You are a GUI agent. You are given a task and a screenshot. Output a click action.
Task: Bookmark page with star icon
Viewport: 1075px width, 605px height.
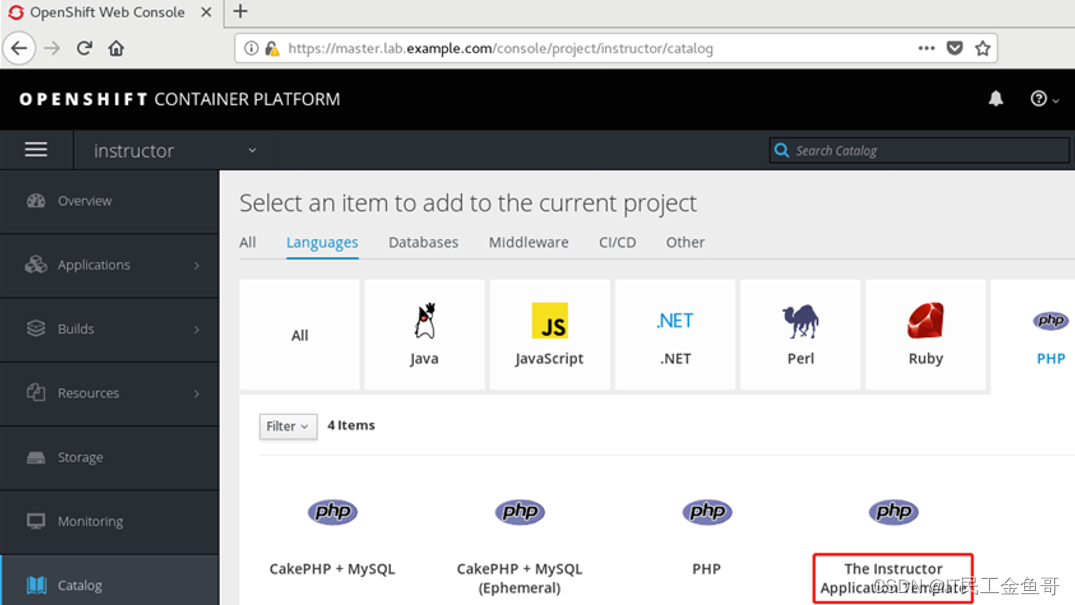click(982, 48)
